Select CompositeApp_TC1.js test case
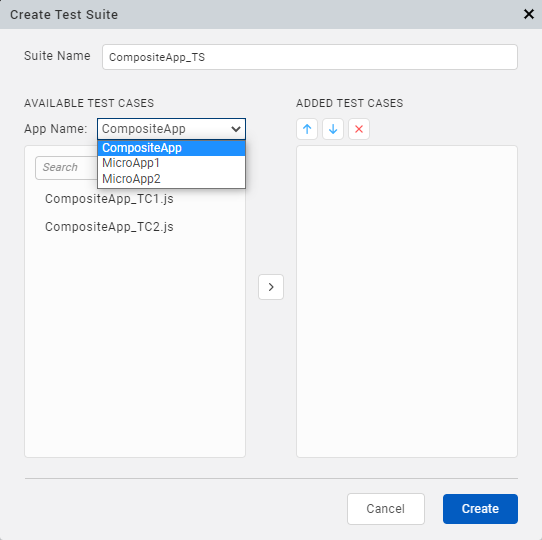 (x=109, y=199)
